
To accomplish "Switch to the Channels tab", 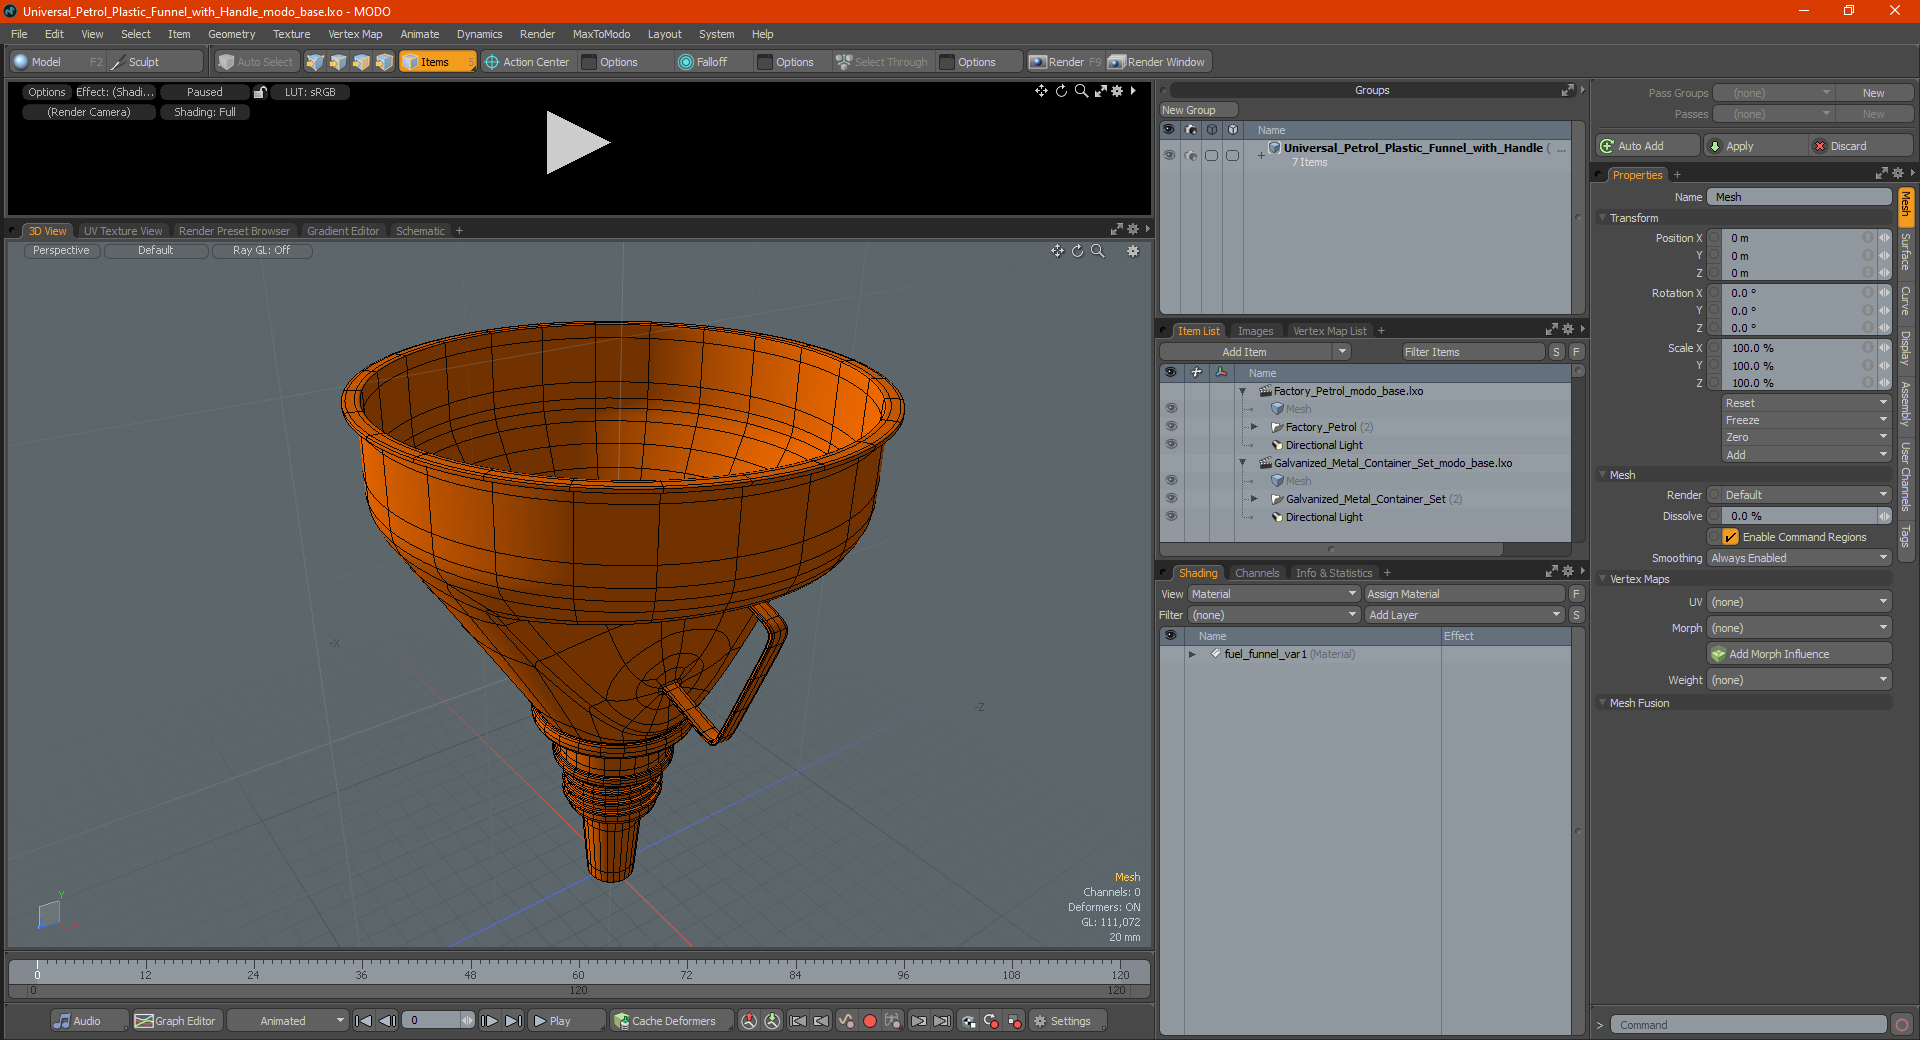I will click(1257, 573).
